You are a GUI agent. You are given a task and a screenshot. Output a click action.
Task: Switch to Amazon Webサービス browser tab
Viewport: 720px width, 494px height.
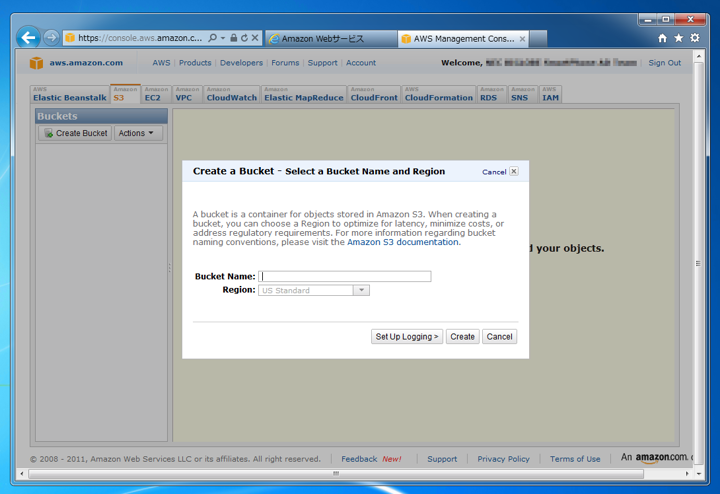click(x=331, y=39)
